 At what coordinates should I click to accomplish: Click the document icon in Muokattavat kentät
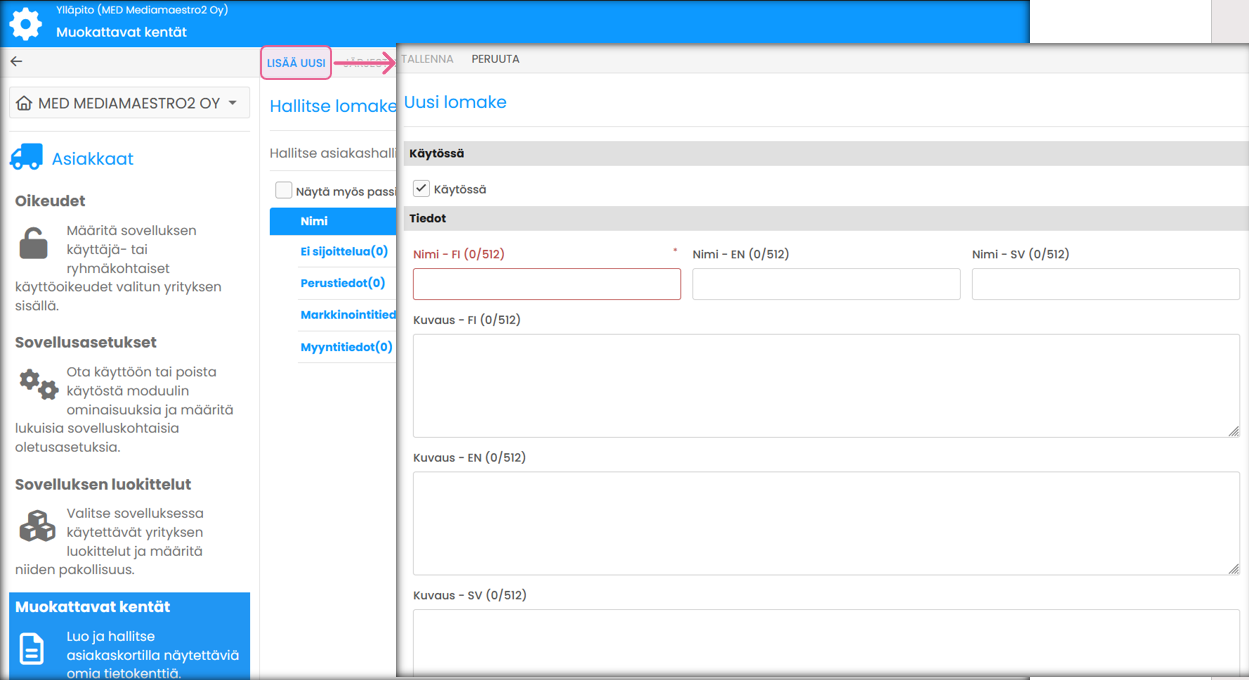32,649
